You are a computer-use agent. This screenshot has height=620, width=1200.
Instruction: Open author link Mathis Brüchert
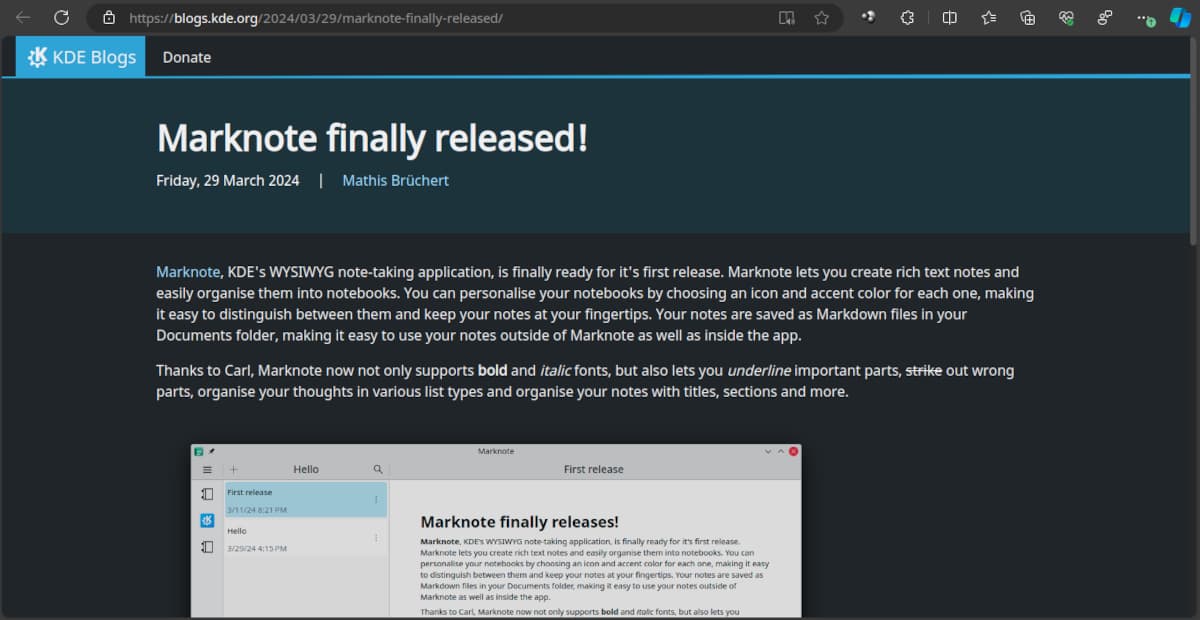tap(395, 181)
